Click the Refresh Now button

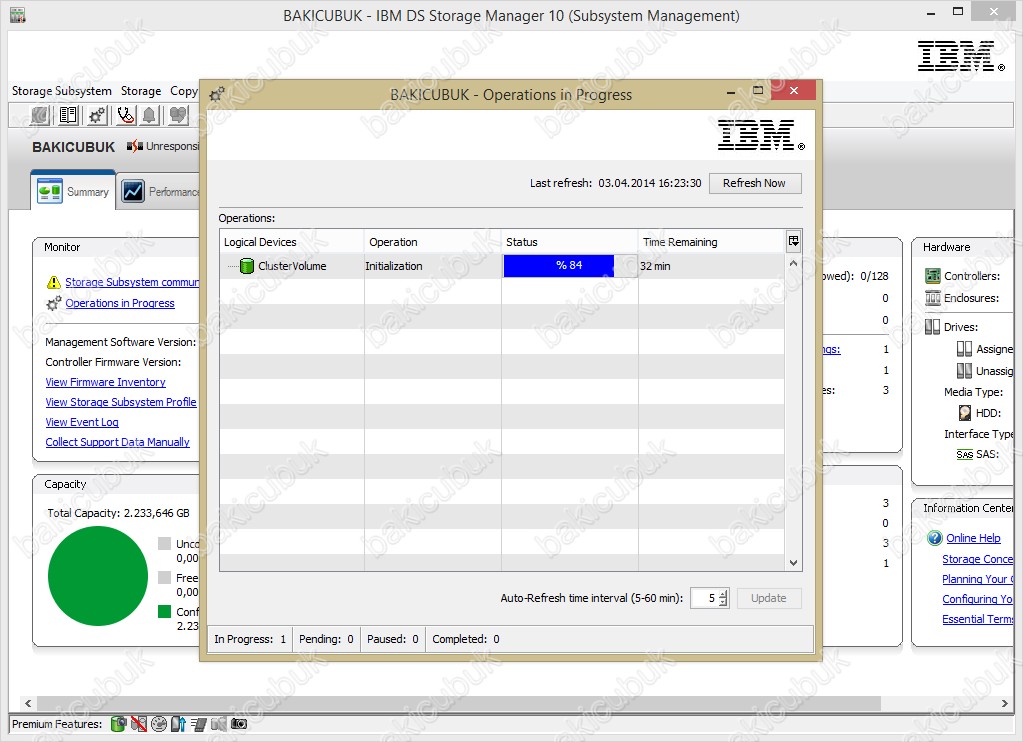coord(755,183)
